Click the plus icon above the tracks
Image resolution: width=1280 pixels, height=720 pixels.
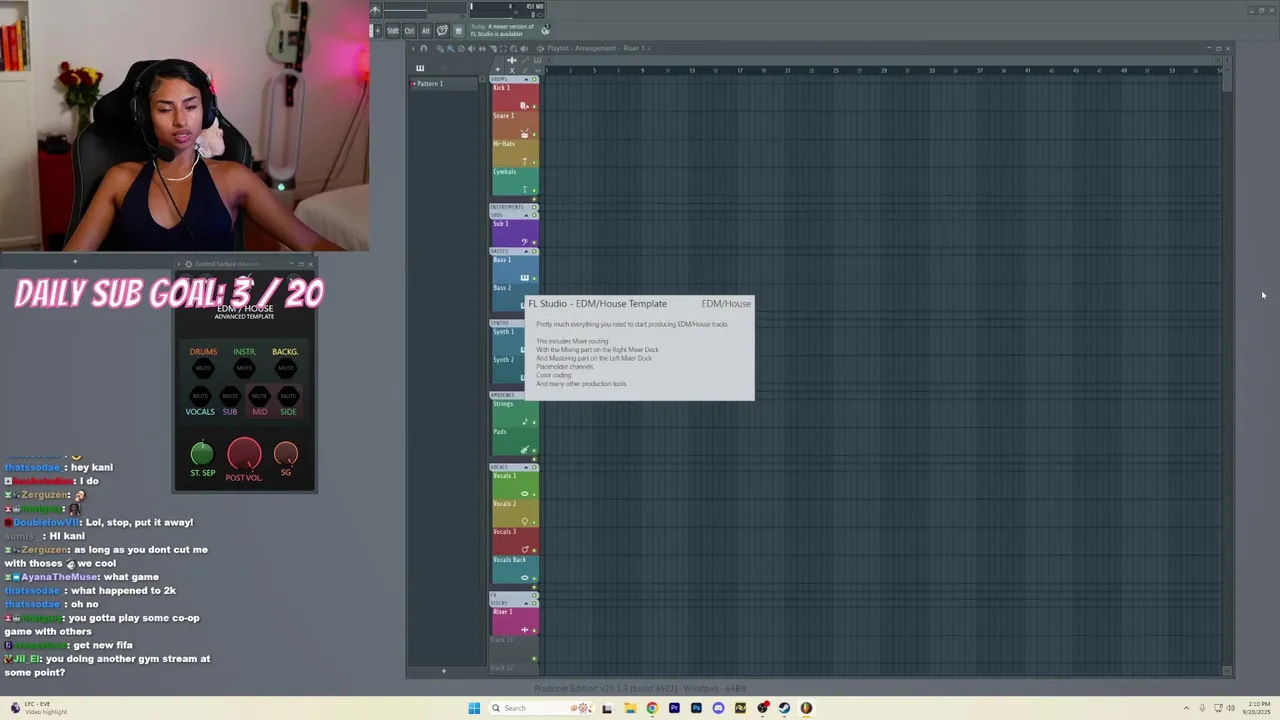[497, 69]
